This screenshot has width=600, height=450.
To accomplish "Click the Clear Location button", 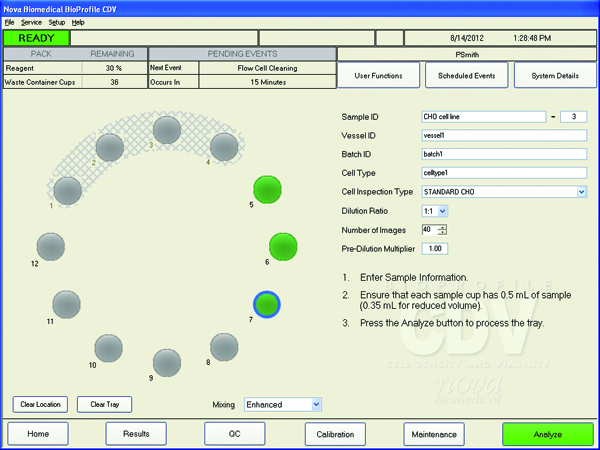I will 40,404.
